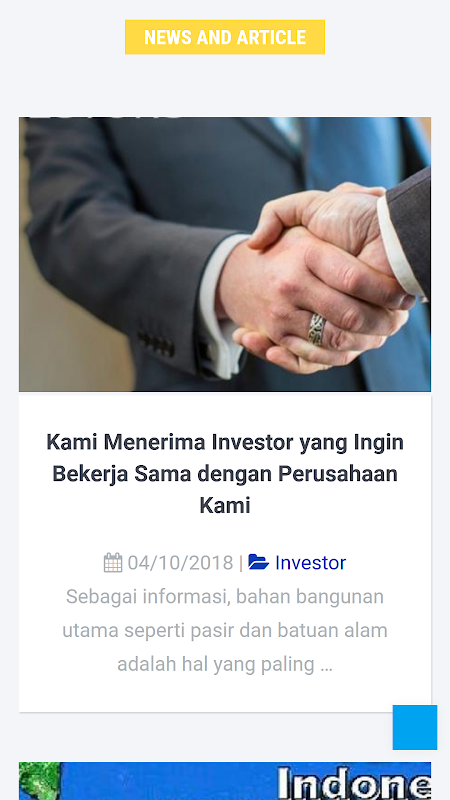Click the 'Indone' text on map image
Viewport: 450px width, 800px height.
354,783
